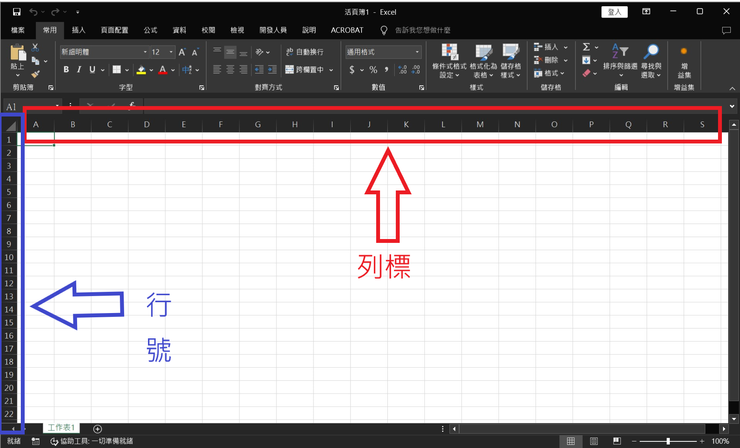Click the Save icon in title bar
Screen dimensions: 740x448
pyautogui.click(x=17, y=12)
